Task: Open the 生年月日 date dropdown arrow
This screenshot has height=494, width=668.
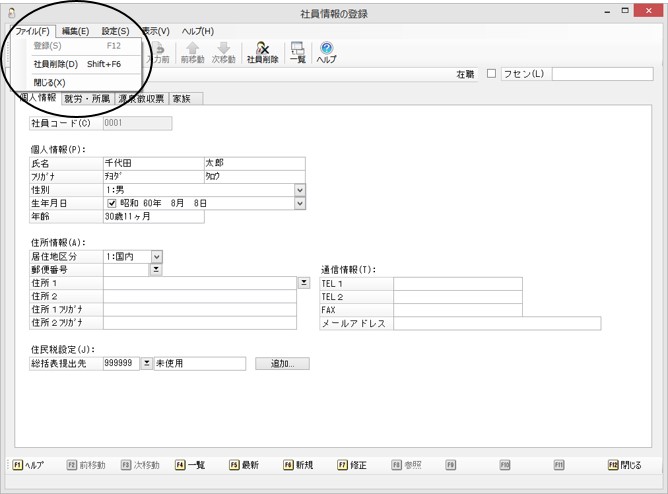Action: pos(300,204)
